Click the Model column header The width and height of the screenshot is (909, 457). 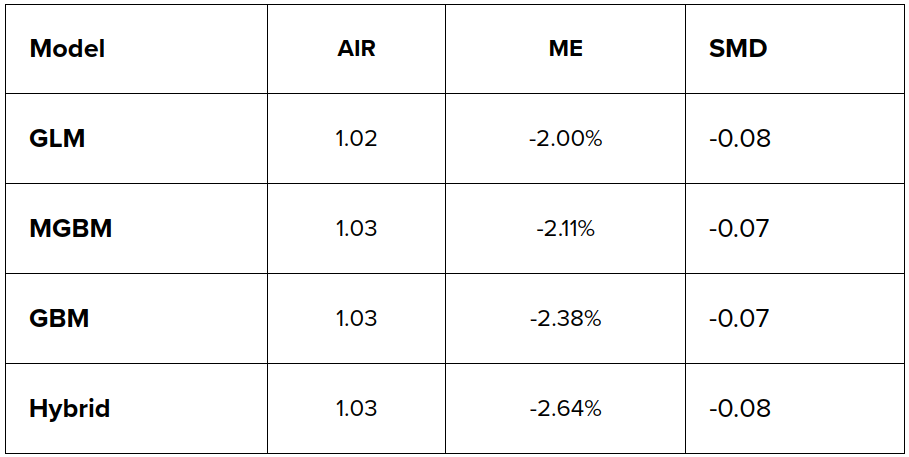coord(67,48)
